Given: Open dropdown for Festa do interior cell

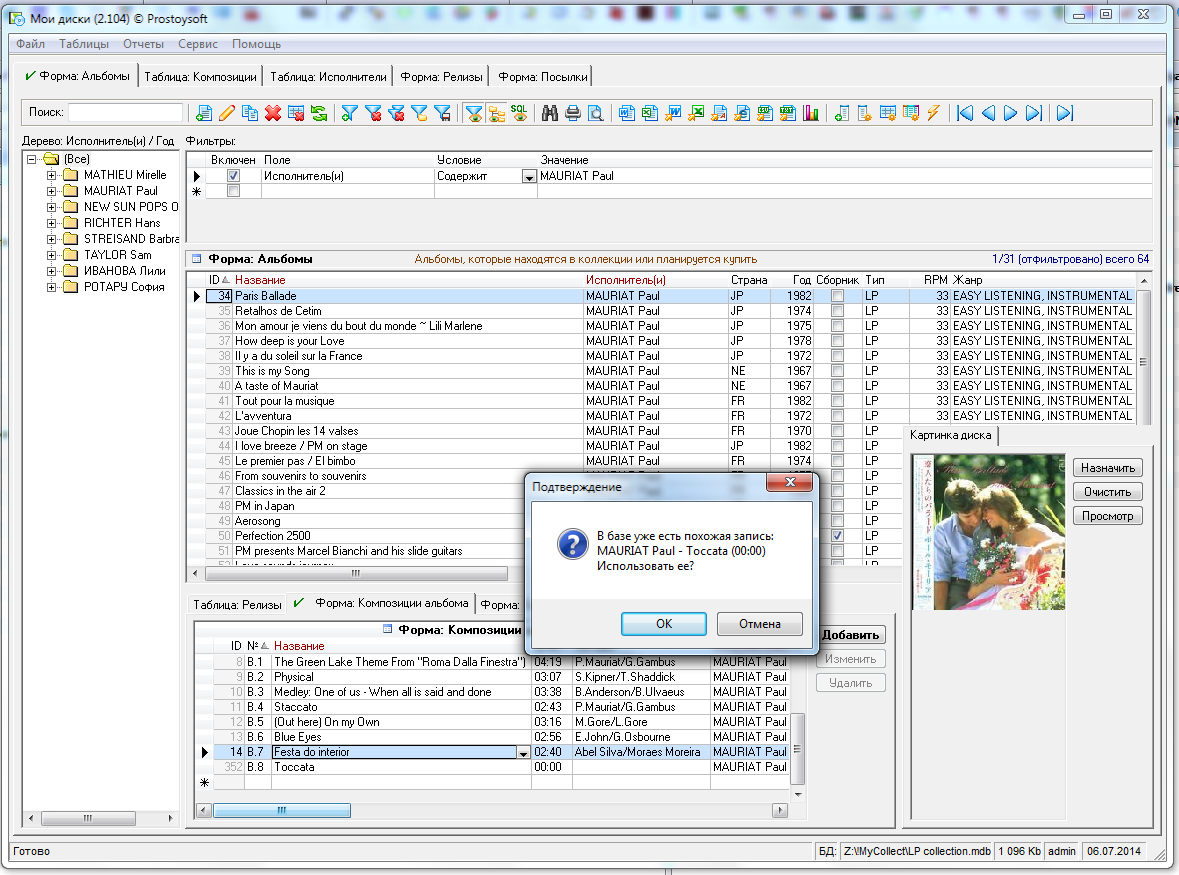Looking at the screenshot, I should (523, 753).
